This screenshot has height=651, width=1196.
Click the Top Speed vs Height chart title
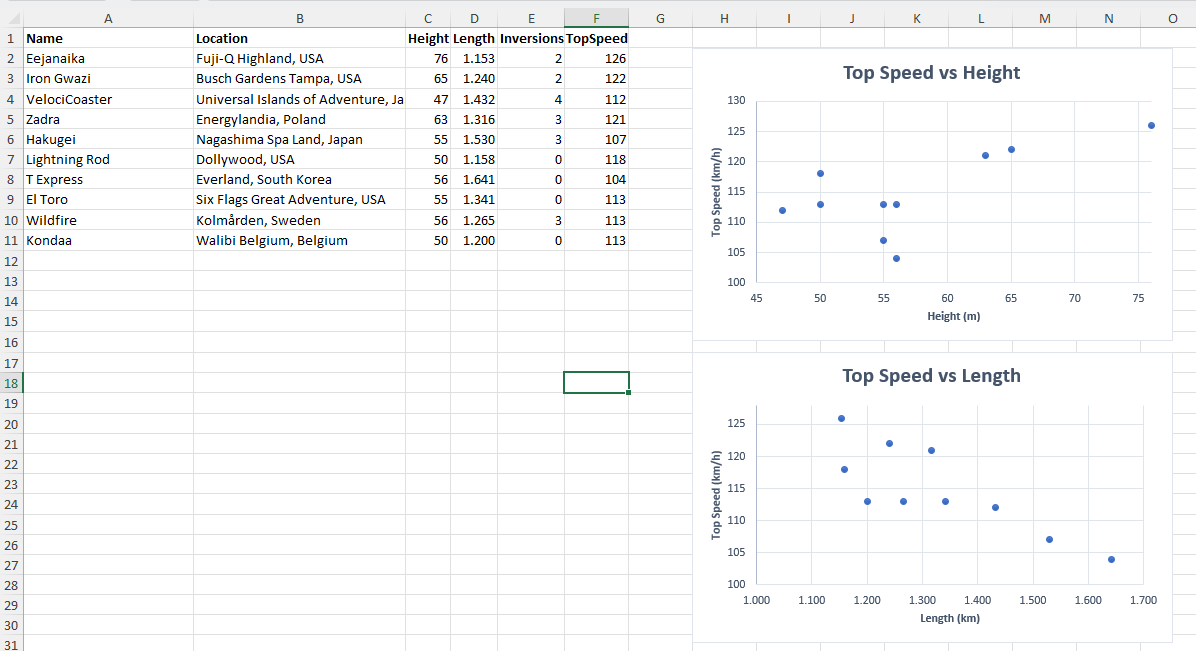931,72
